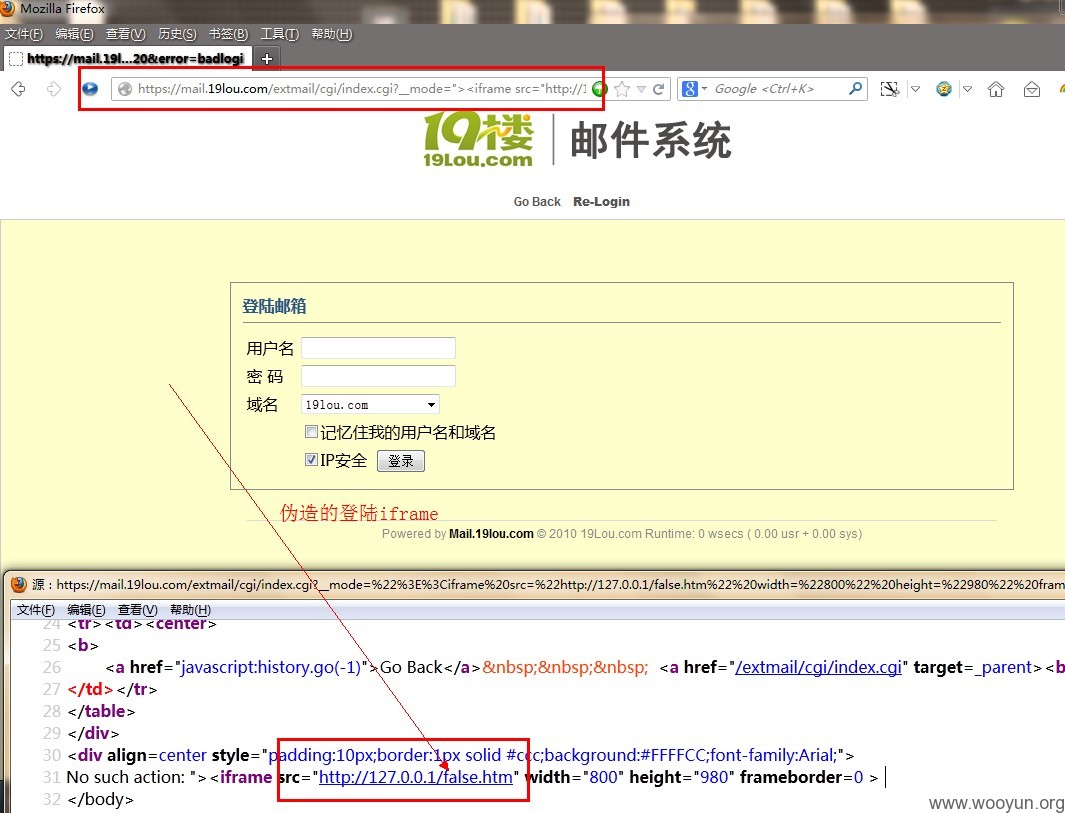Click the </body> line in source
Screen dimensions: 1065x813
[101, 799]
